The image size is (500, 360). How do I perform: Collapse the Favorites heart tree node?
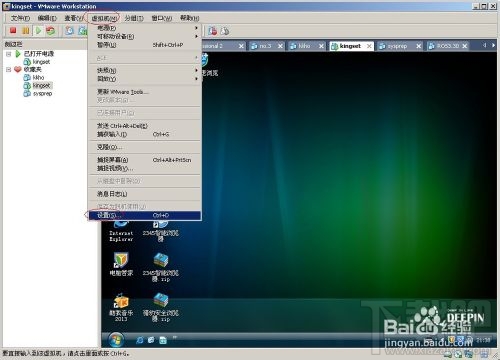click(x=9, y=69)
